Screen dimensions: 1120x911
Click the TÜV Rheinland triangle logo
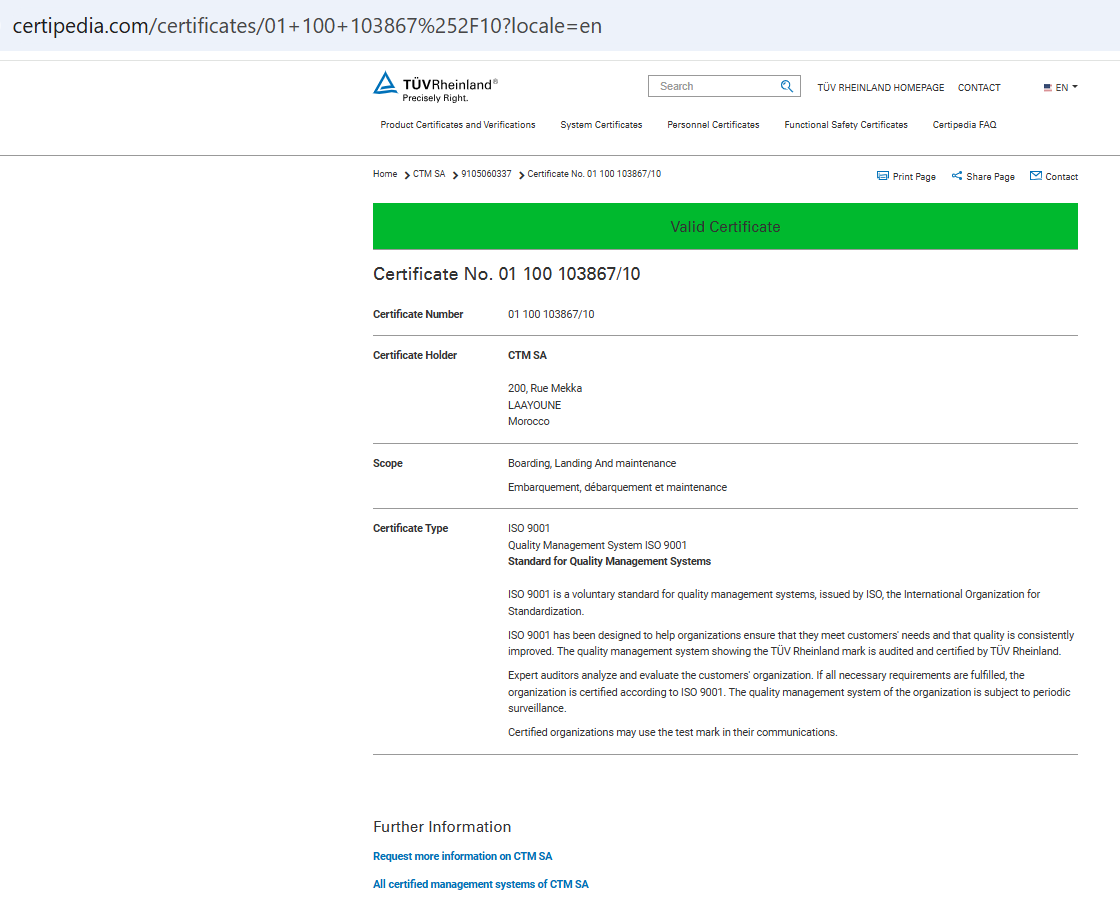click(385, 84)
